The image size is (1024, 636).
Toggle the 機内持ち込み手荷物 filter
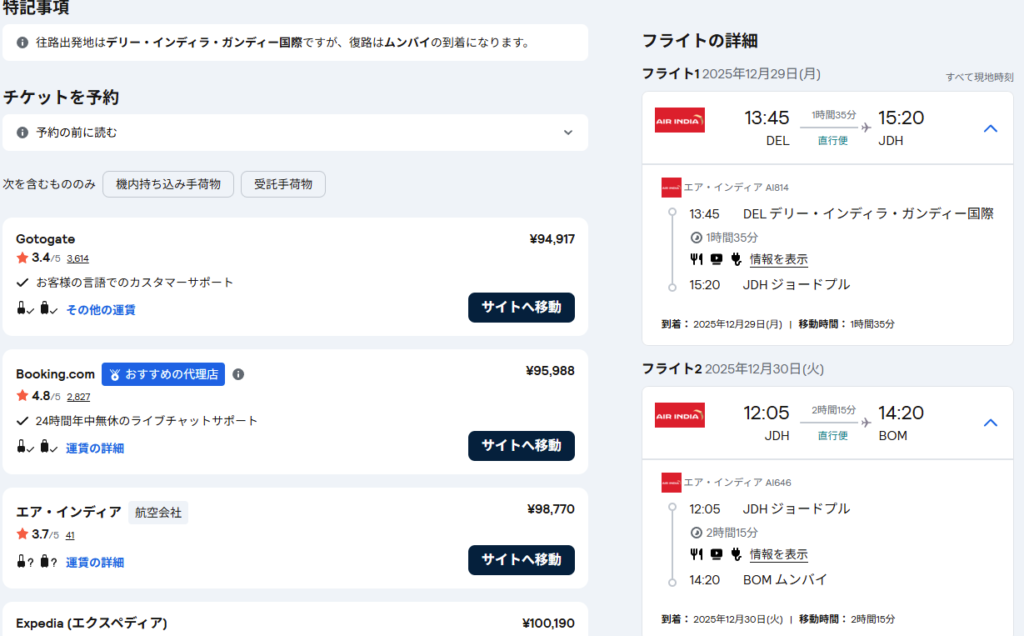coord(168,184)
